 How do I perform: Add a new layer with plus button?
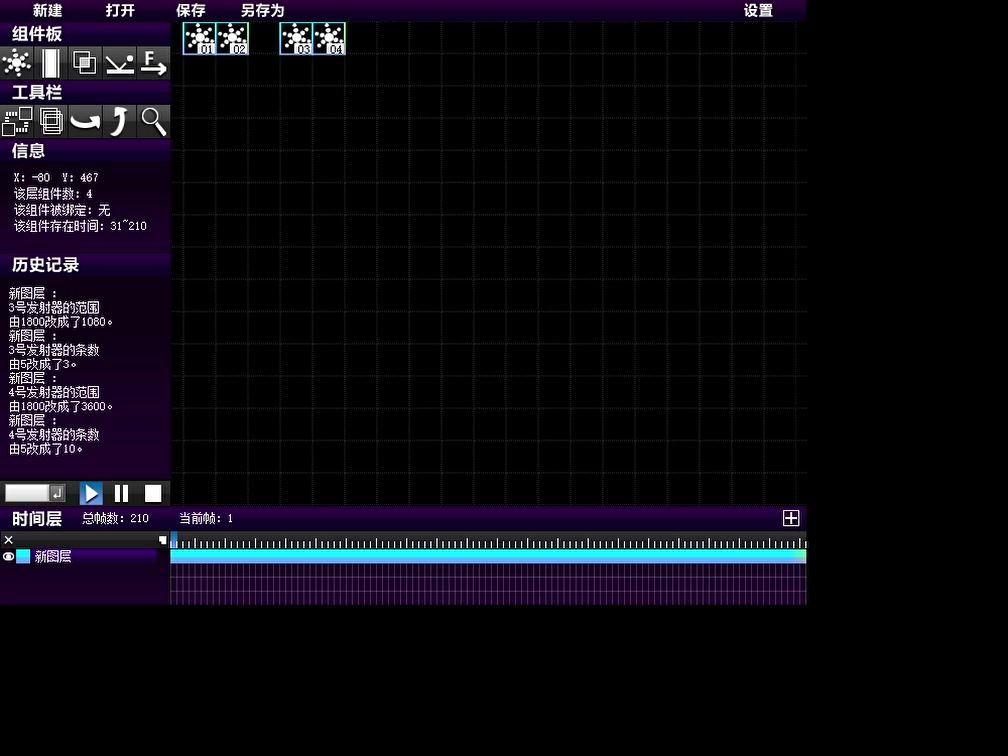(790, 518)
